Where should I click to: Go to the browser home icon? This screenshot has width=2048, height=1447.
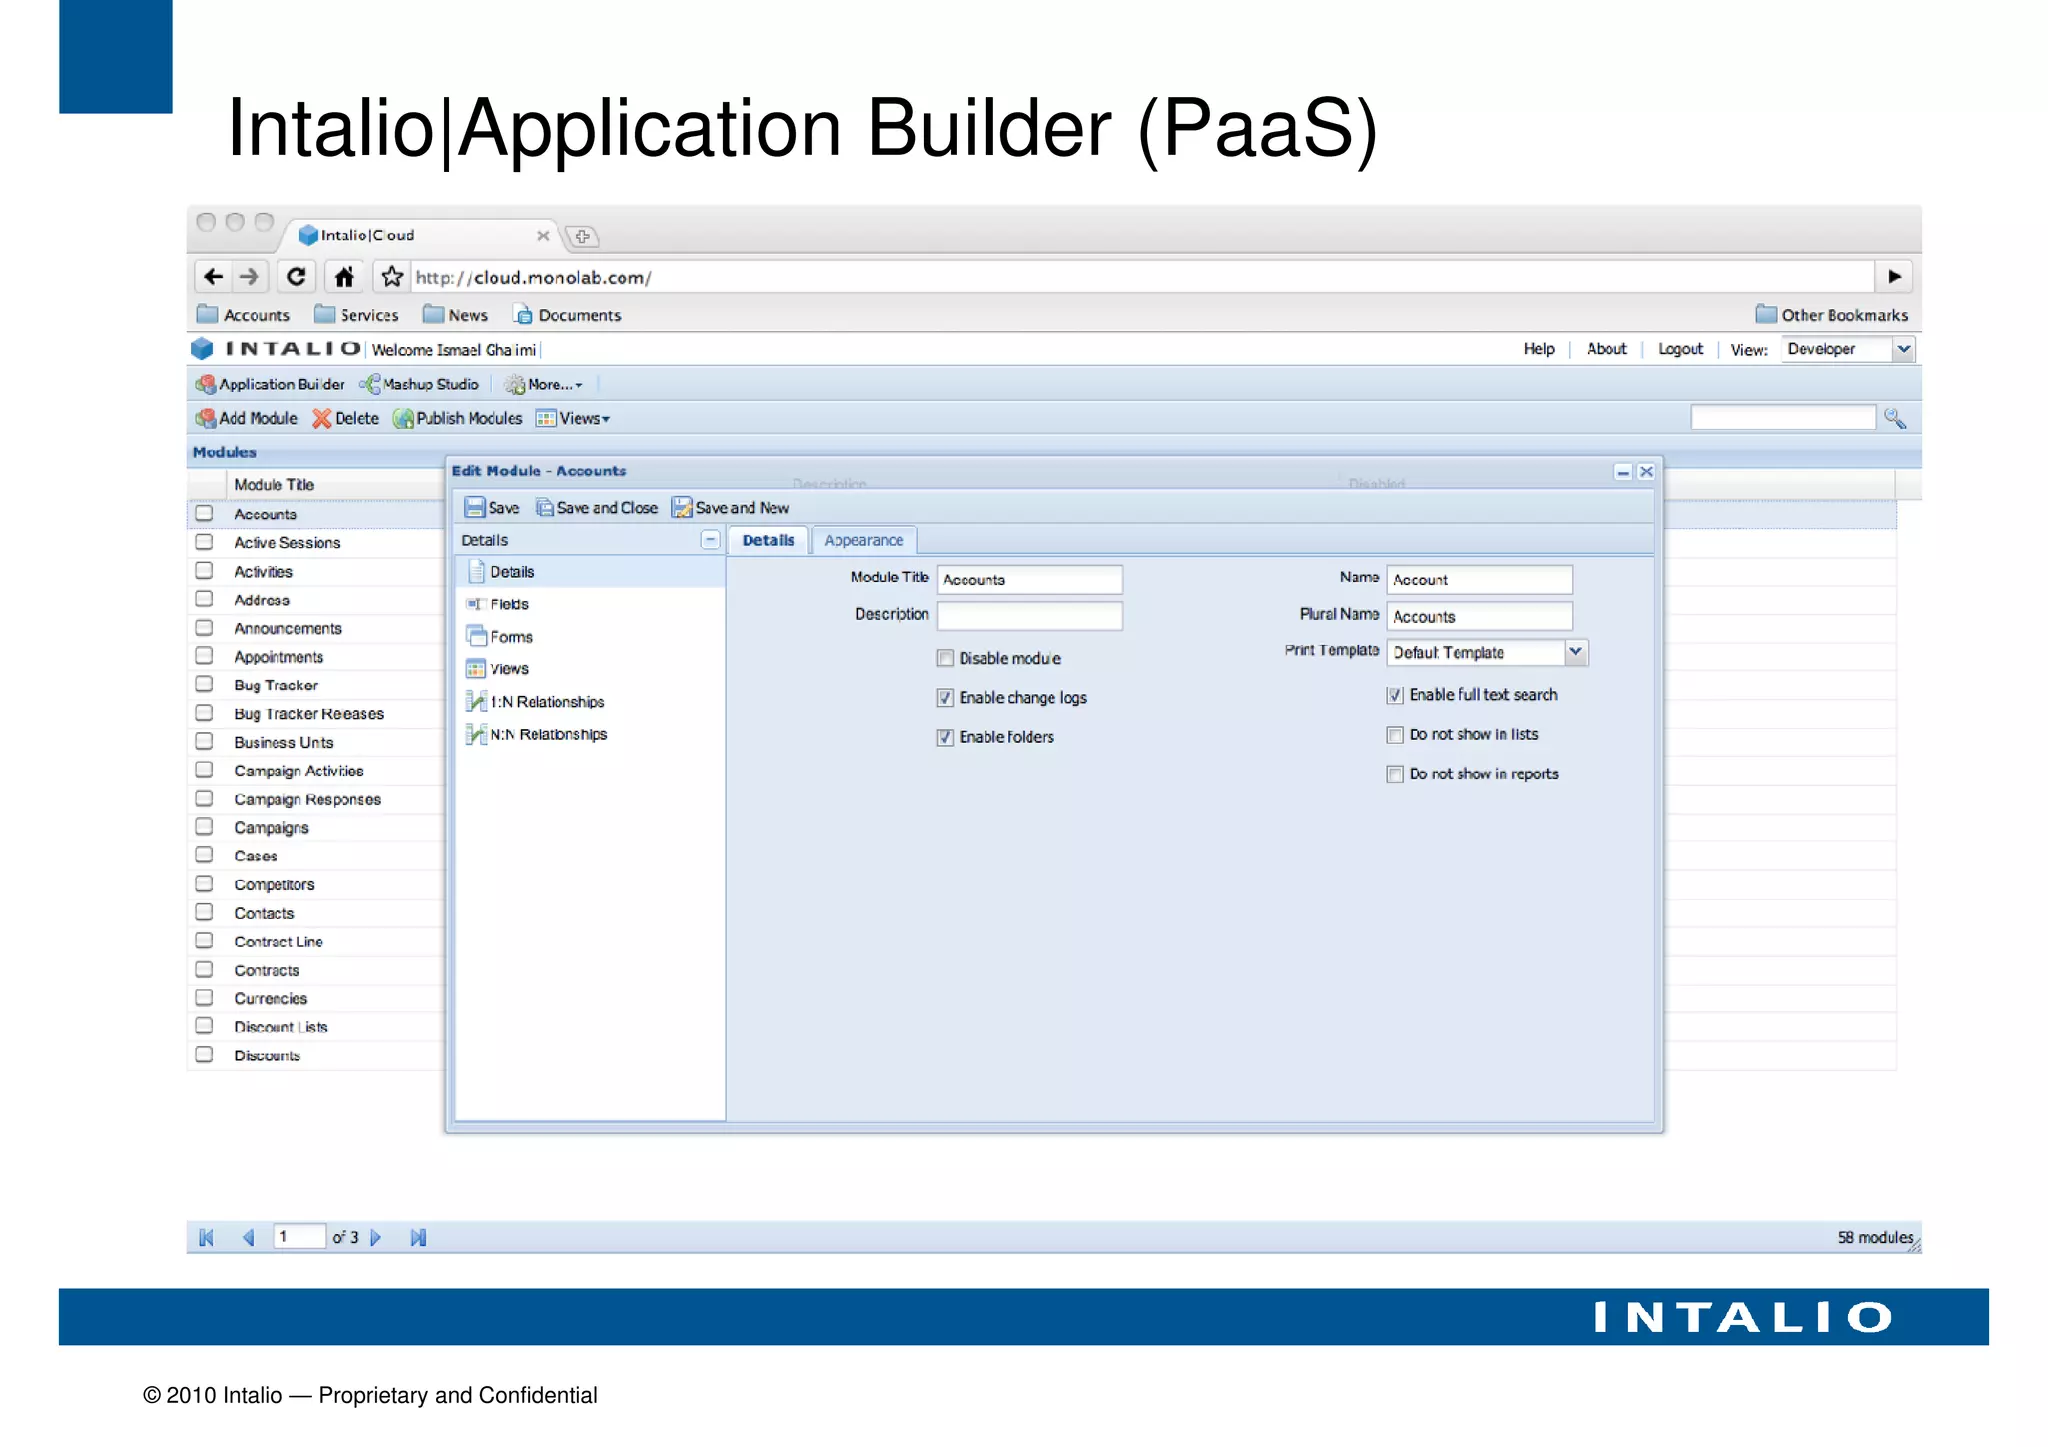pyautogui.click(x=344, y=276)
